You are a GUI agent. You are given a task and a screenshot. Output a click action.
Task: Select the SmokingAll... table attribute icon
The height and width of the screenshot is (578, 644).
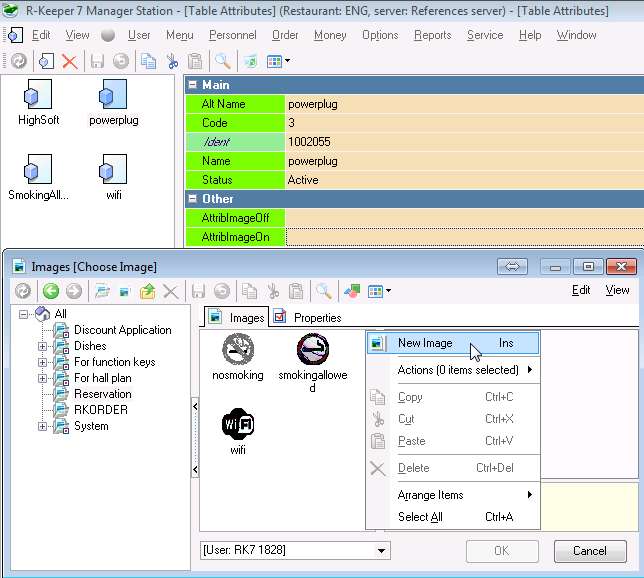pos(38,177)
